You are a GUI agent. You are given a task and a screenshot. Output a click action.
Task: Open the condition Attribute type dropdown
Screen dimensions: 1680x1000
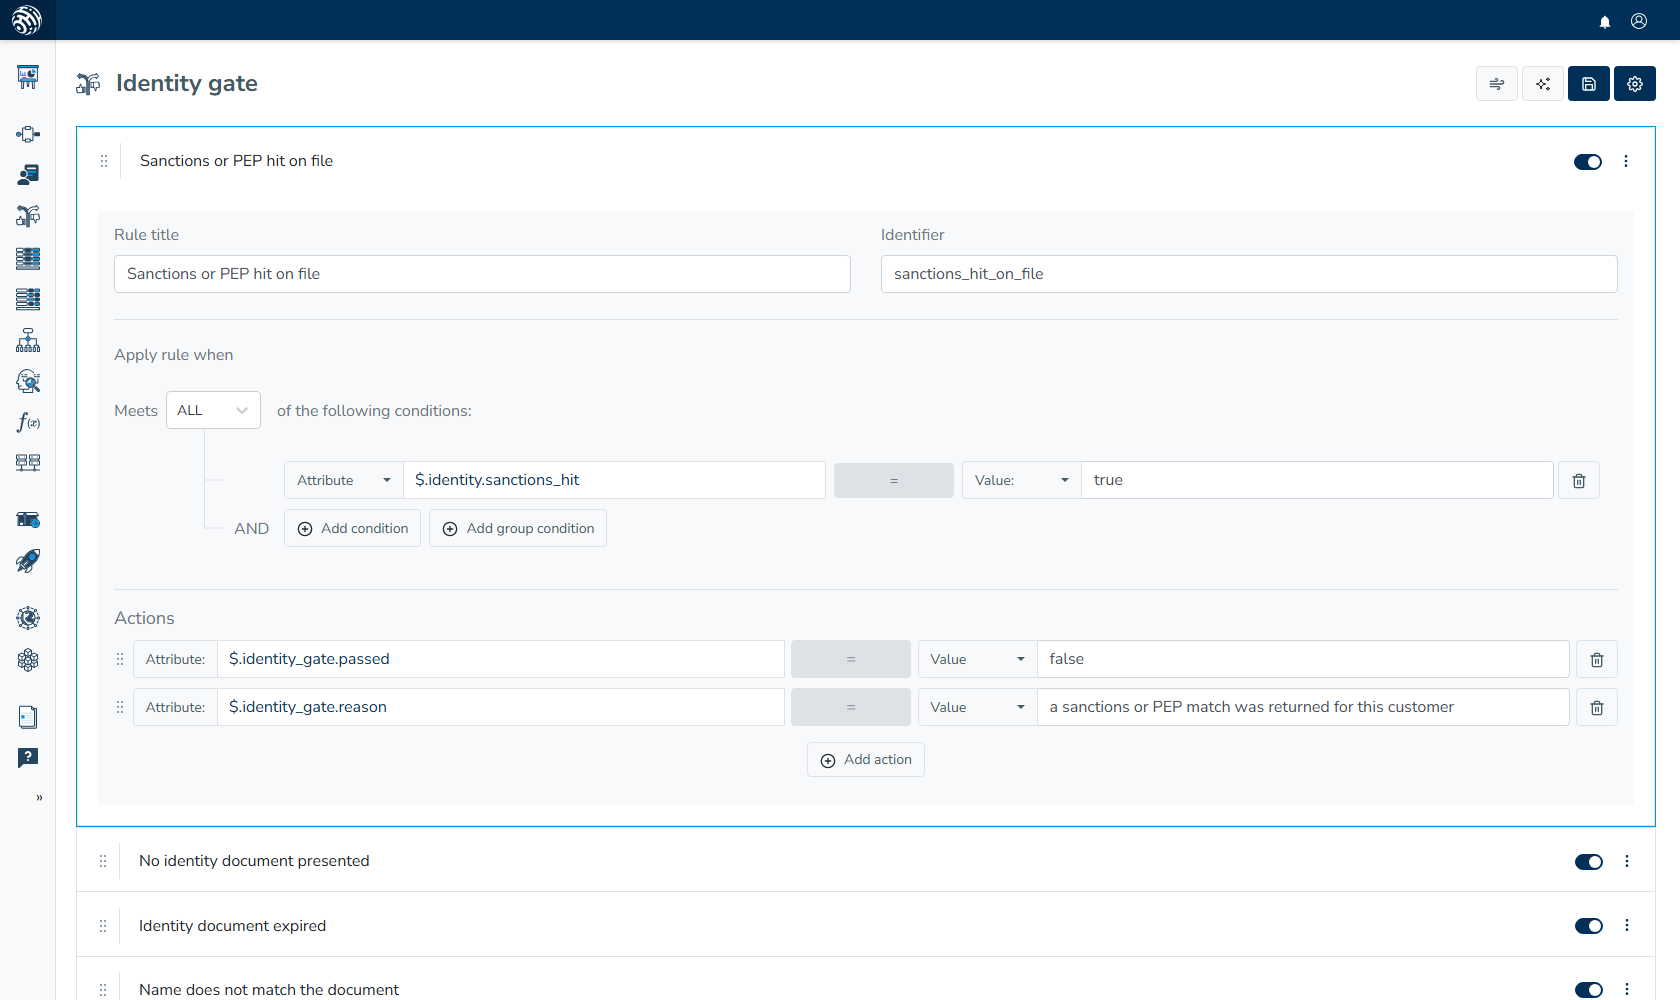(344, 480)
